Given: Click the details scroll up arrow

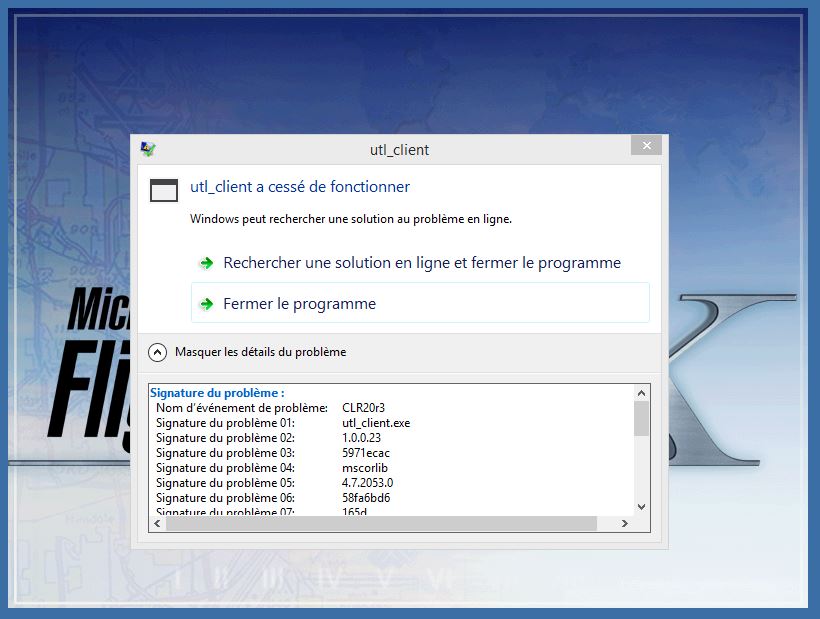Looking at the screenshot, I should [642, 393].
